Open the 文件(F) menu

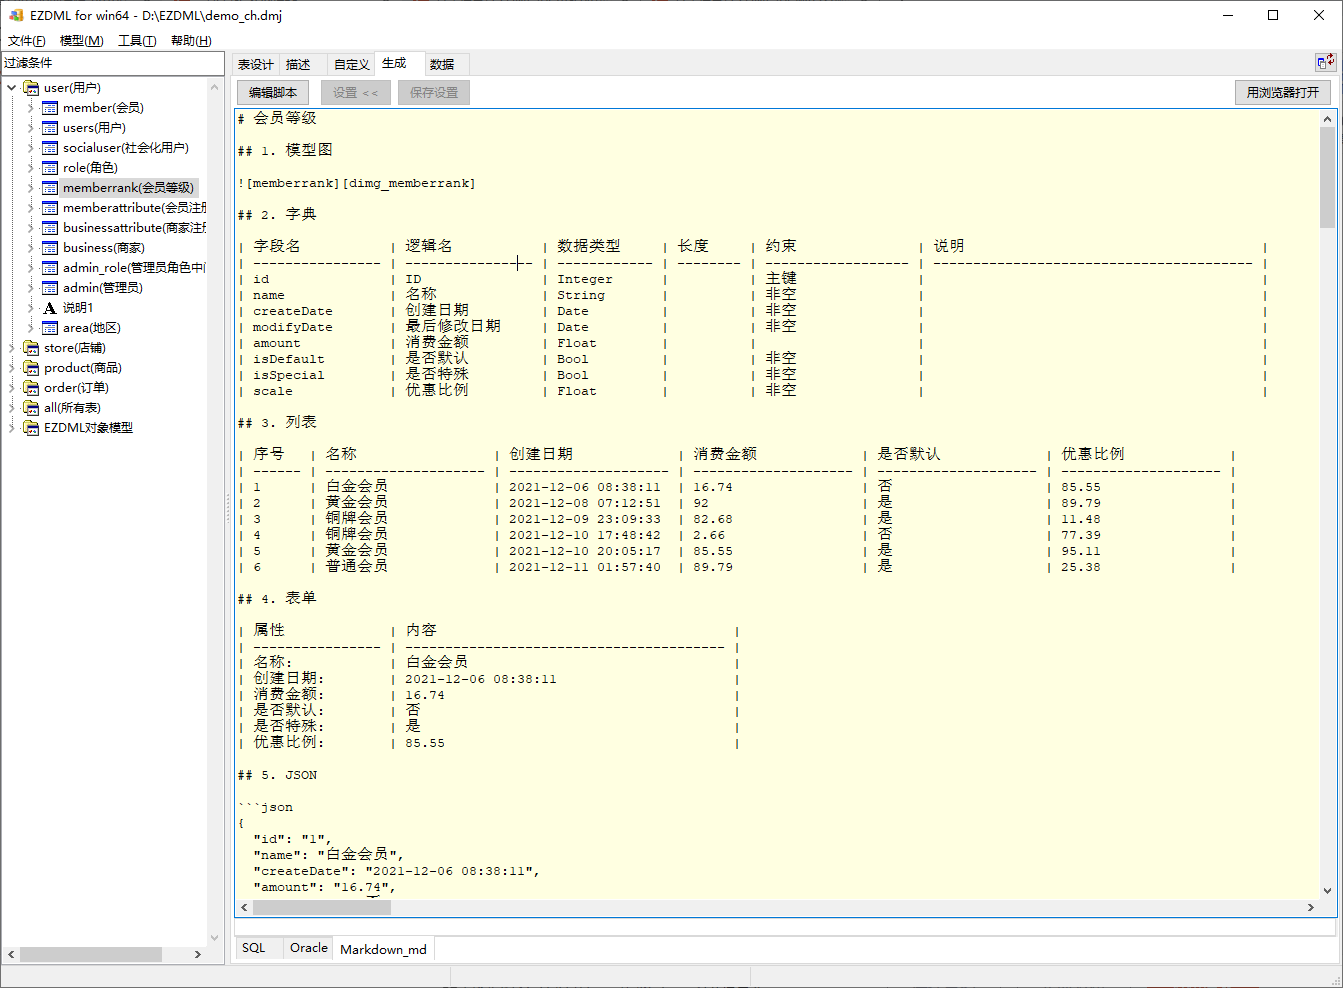coord(27,41)
